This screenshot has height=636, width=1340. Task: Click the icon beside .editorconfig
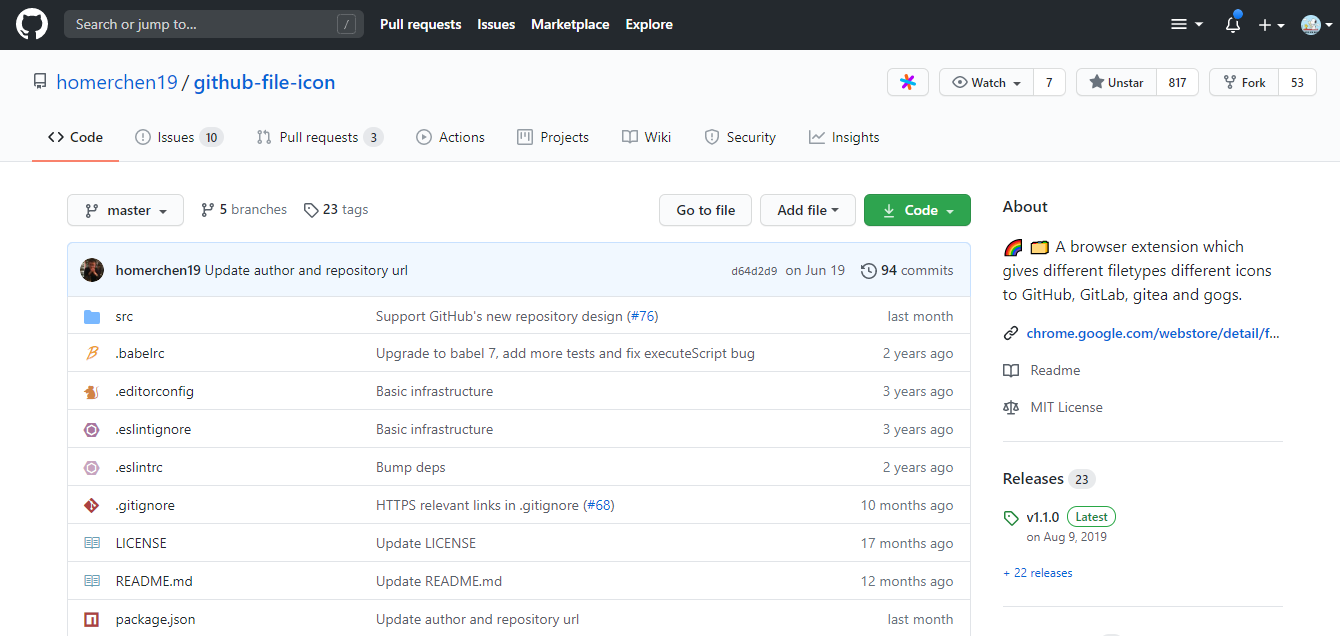[x=92, y=392]
